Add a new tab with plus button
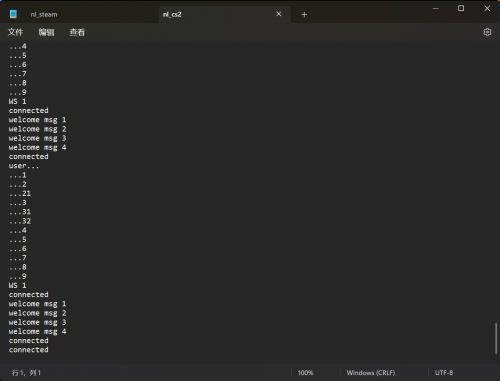 pos(304,14)
